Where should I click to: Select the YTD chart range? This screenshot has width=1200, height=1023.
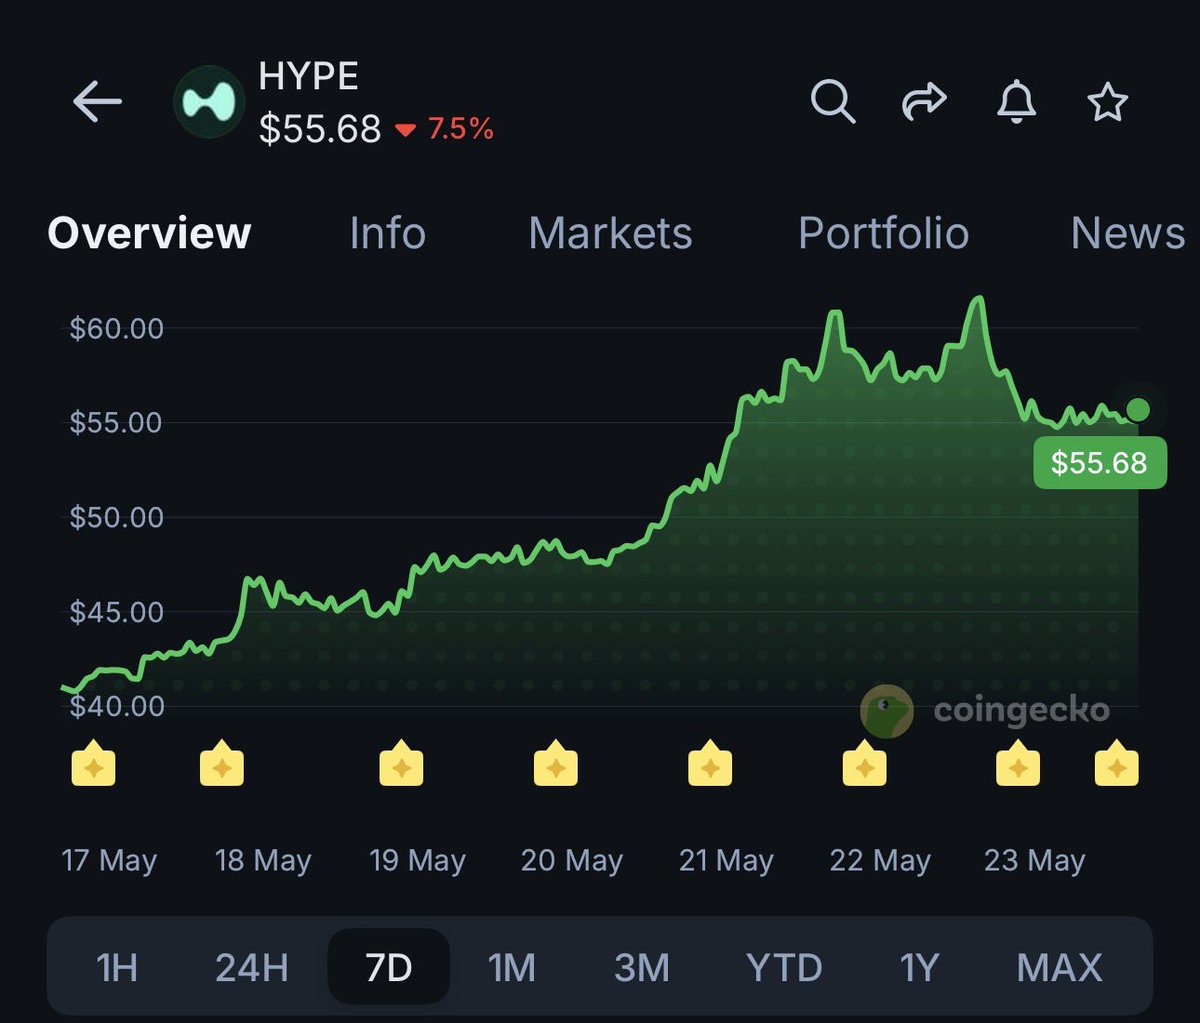click(x=784, y=968)
